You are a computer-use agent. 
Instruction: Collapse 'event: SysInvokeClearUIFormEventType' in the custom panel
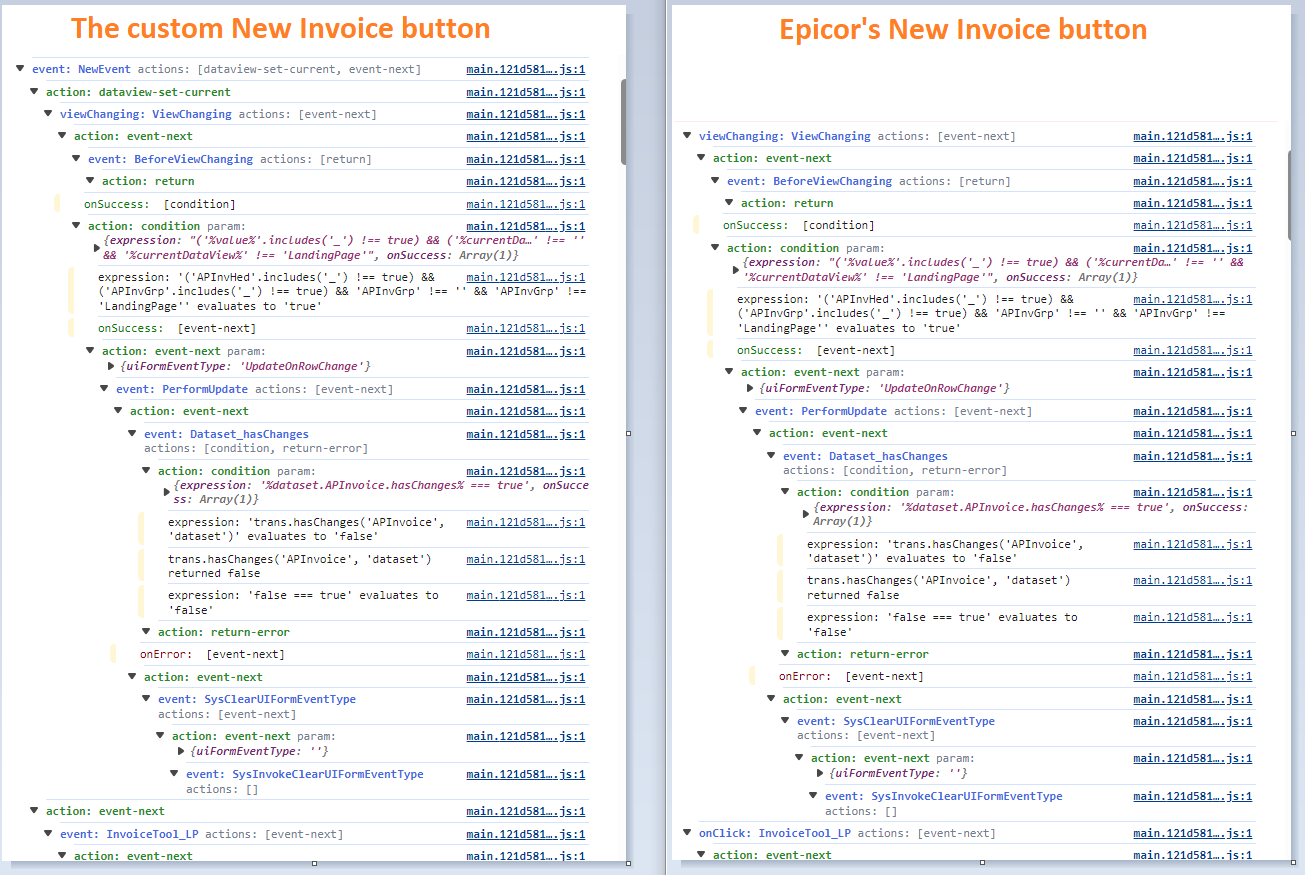click(175, 774)
